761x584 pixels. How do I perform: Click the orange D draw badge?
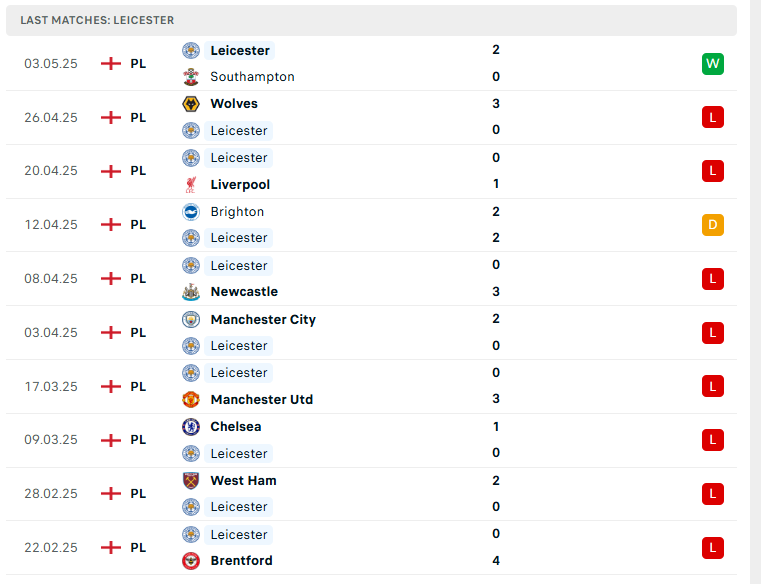(x=712, y=225)
